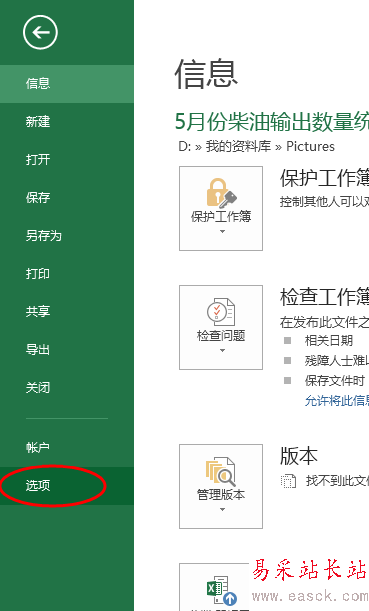This screenshot has height=611, width=369.
Task: Click the 管理版本 magnifier icon
Action: (x=221, y=471)
